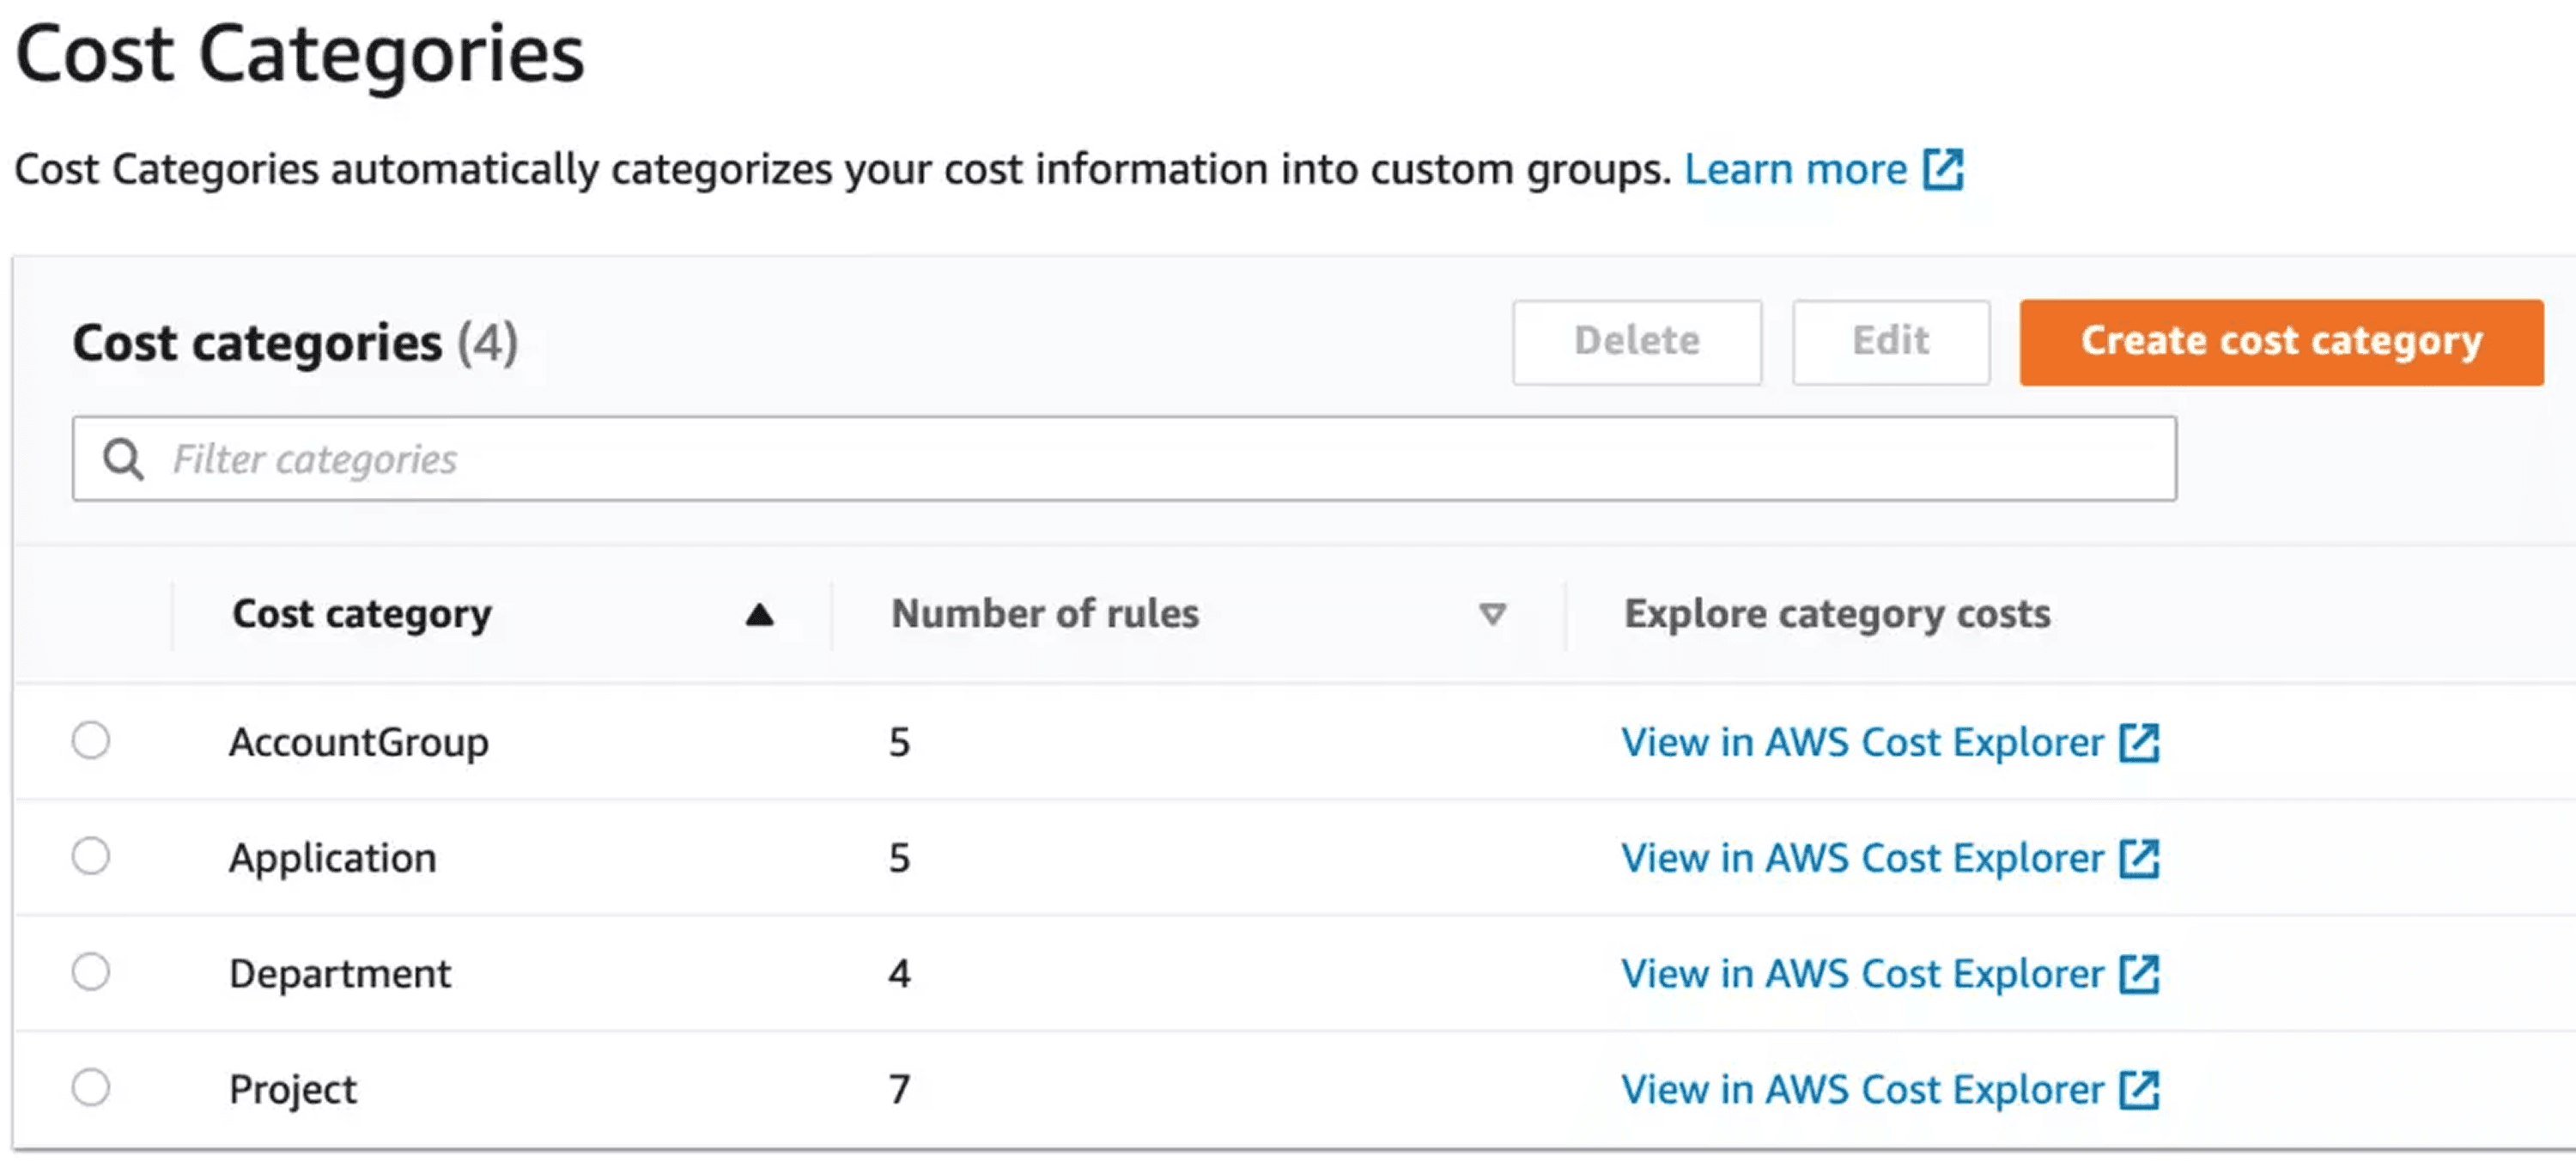Click external link icon in Application row
Image resolution: width=2576 pixels, height=1174 pixels.
pyautogui.click(x=2139, y=859)
